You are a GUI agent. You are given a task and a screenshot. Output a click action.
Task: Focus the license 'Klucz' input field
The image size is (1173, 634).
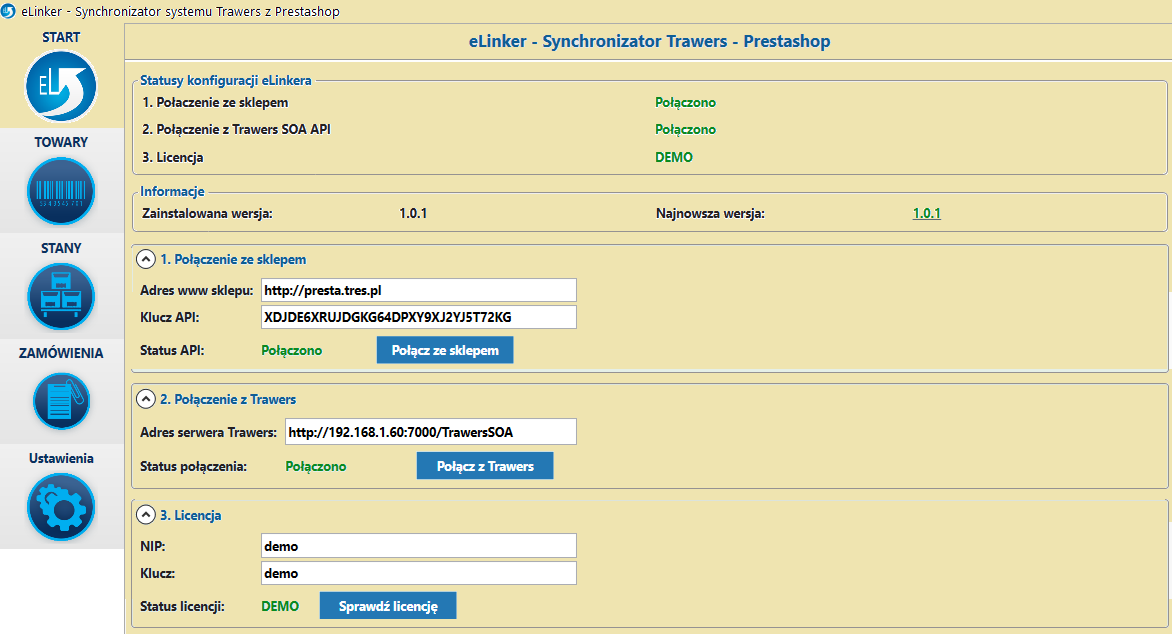419,573
